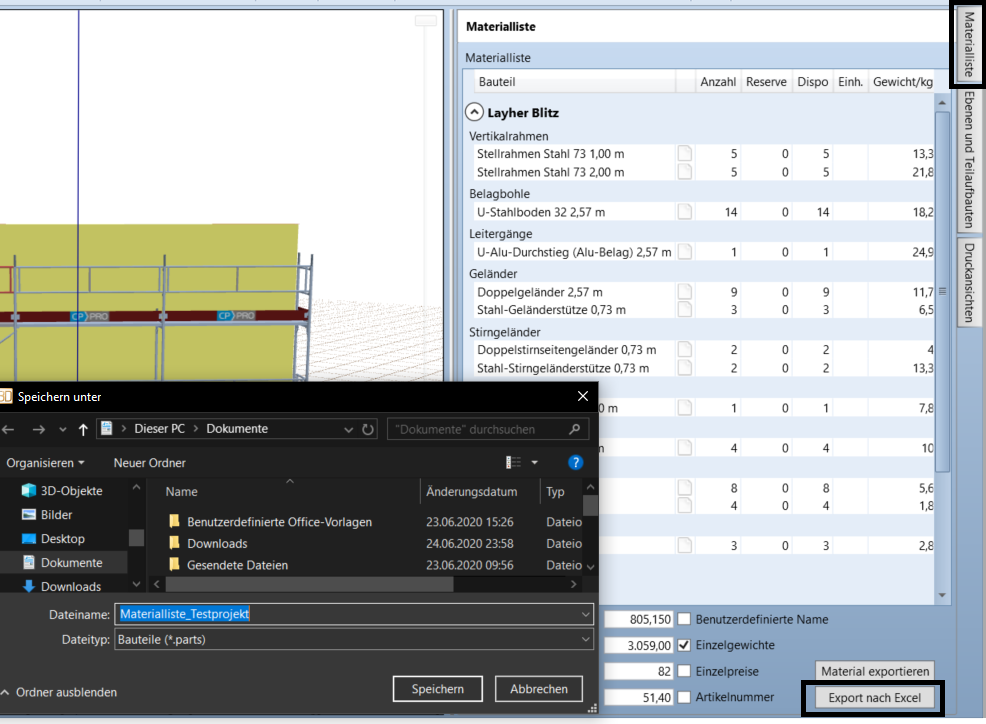Viewport: 986px width, 724px height.
Task: Open 3D-Objekte in navigation pane
Action: pos(62,491)
